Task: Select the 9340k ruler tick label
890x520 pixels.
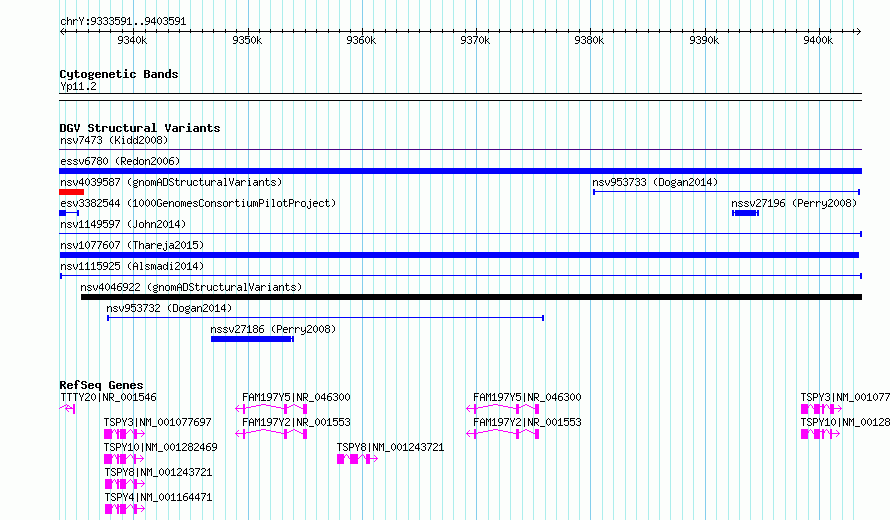Action: pyautogui.click(x=132, y=40)
